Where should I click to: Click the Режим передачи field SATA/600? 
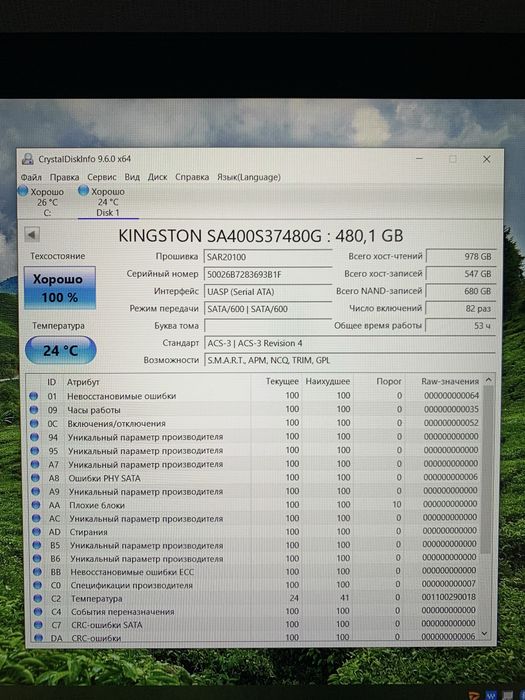click(268, 308)
